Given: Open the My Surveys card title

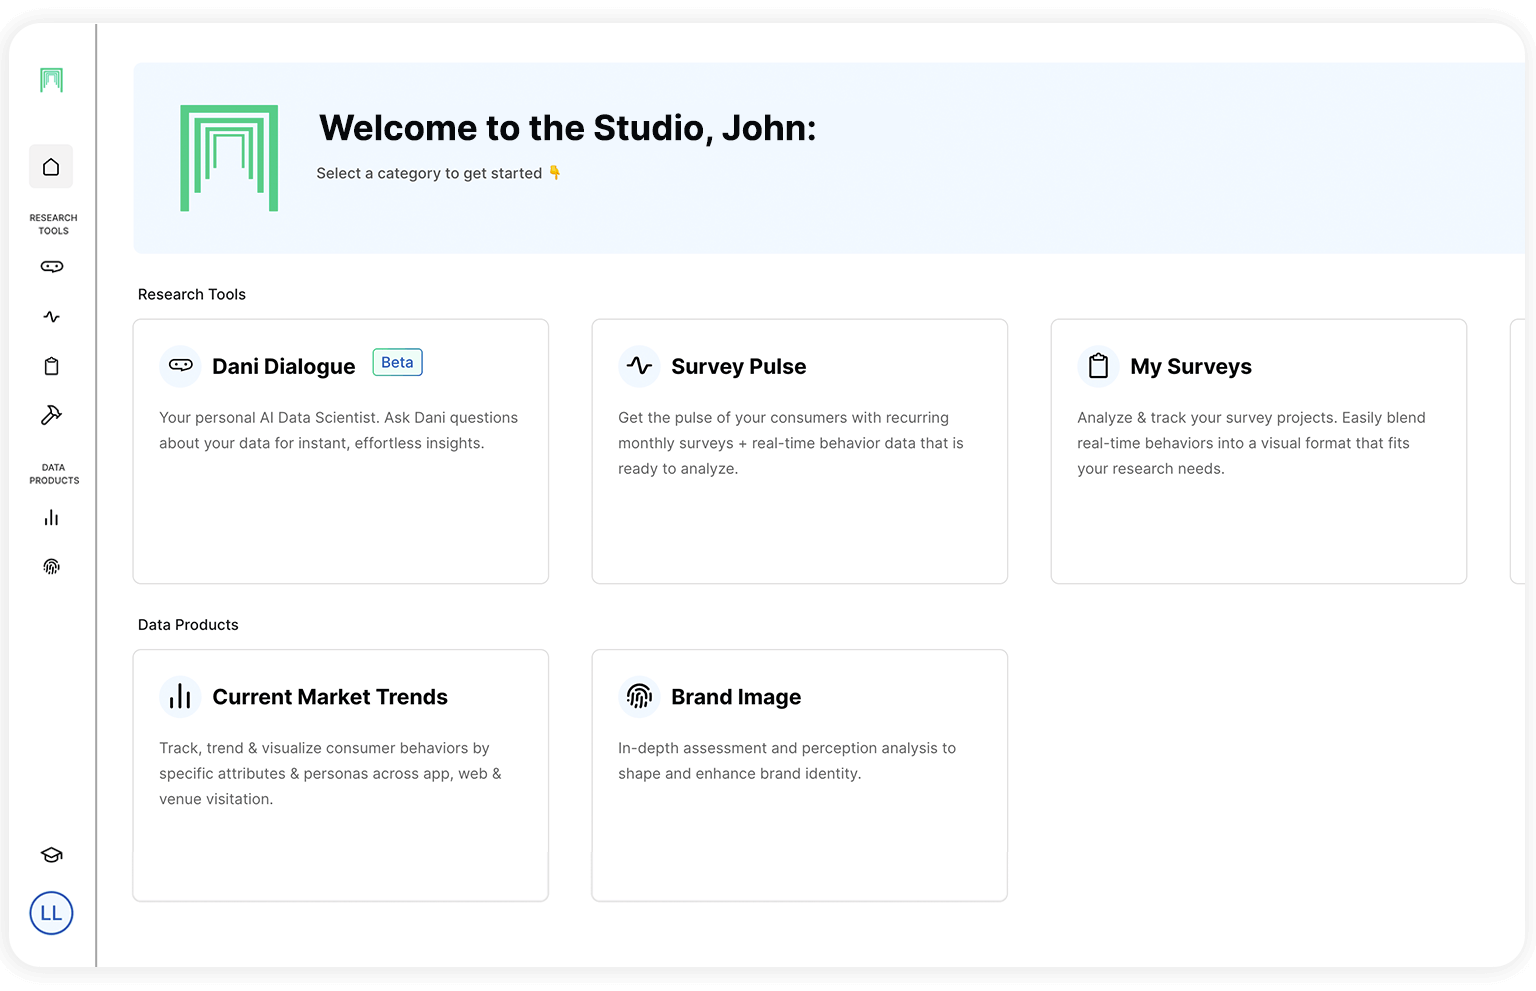Looking at the screenshot, I should click(1191, 367).
